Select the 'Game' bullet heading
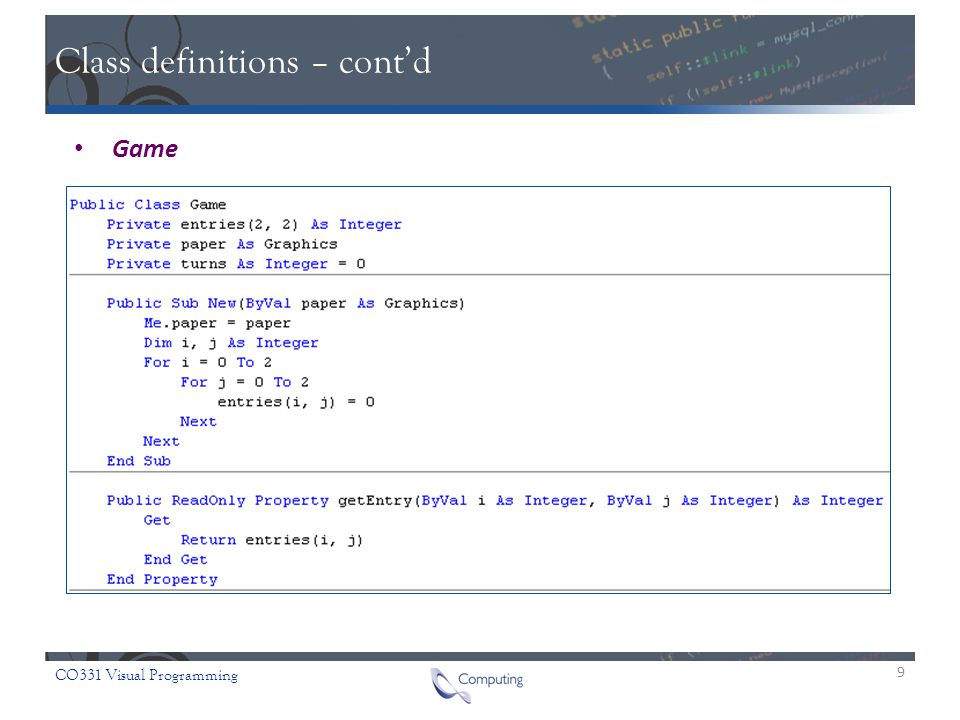This screenshot has width=960, height=720. [x=145, y=149]
